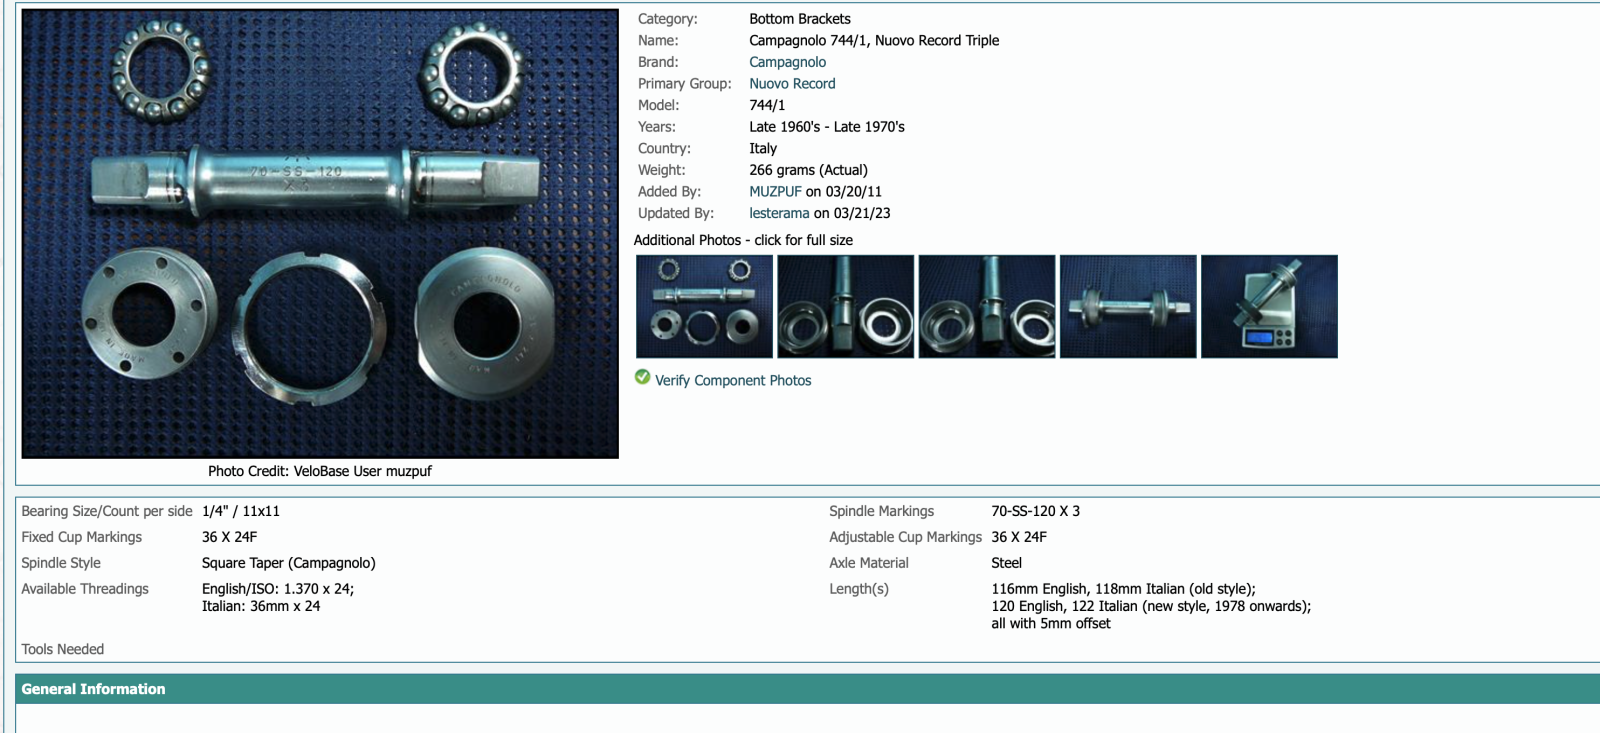
Task: Click the General Information section header
Action: [x=94, y=689]
